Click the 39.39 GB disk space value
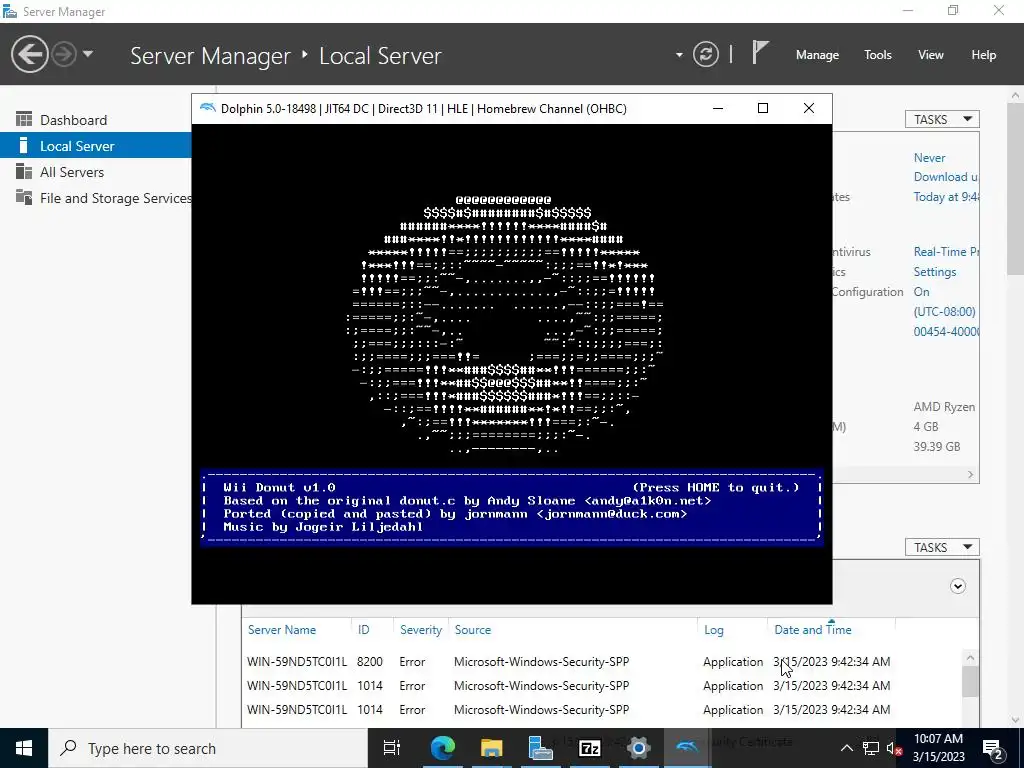 [936, 447]
